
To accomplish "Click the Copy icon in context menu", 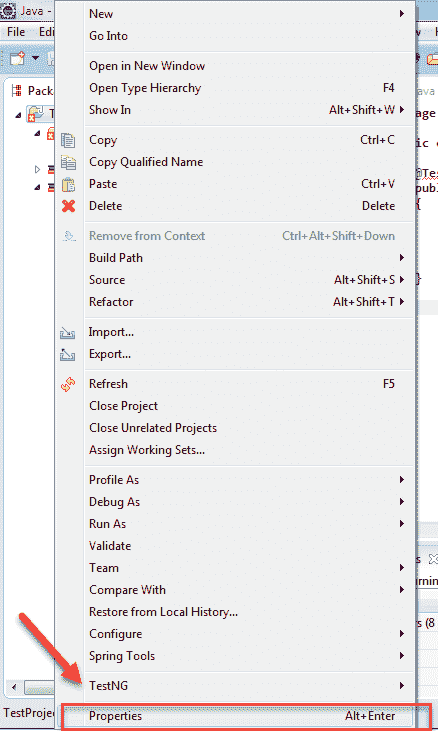I will point(68,140).
